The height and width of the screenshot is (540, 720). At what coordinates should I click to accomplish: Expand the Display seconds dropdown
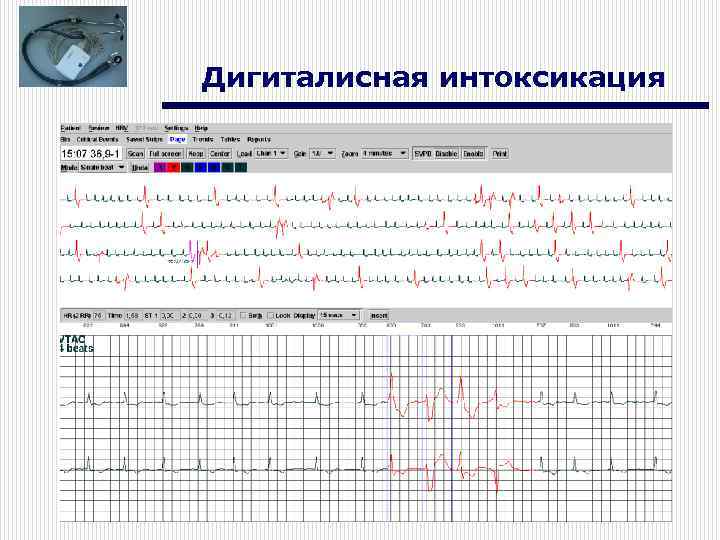pyautogui.click(x=339, y=315)
